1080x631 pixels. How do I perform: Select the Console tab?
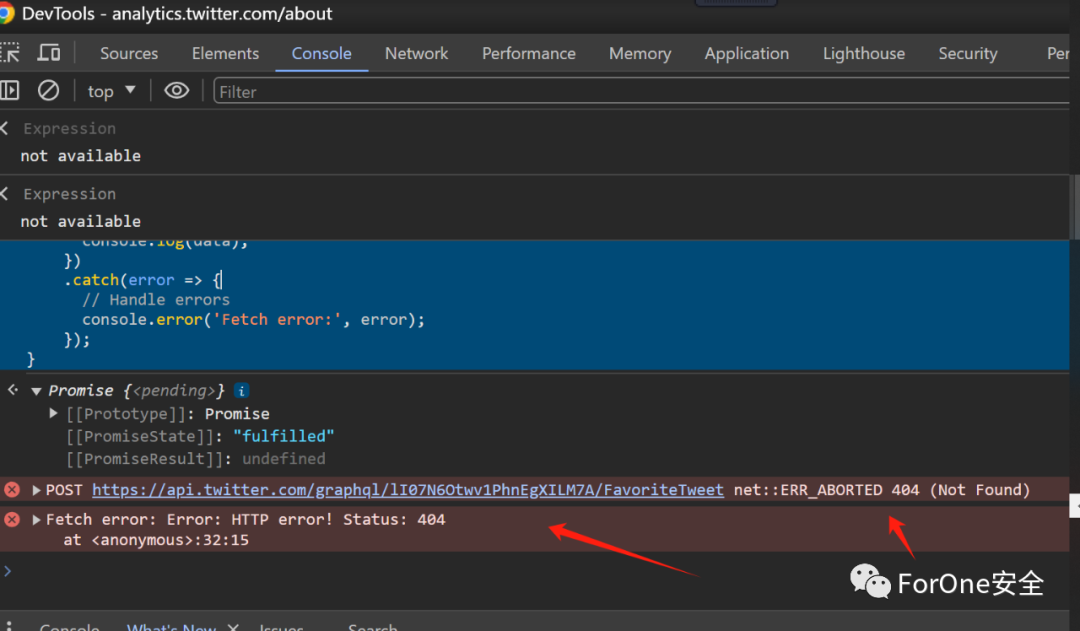[322, 53]
